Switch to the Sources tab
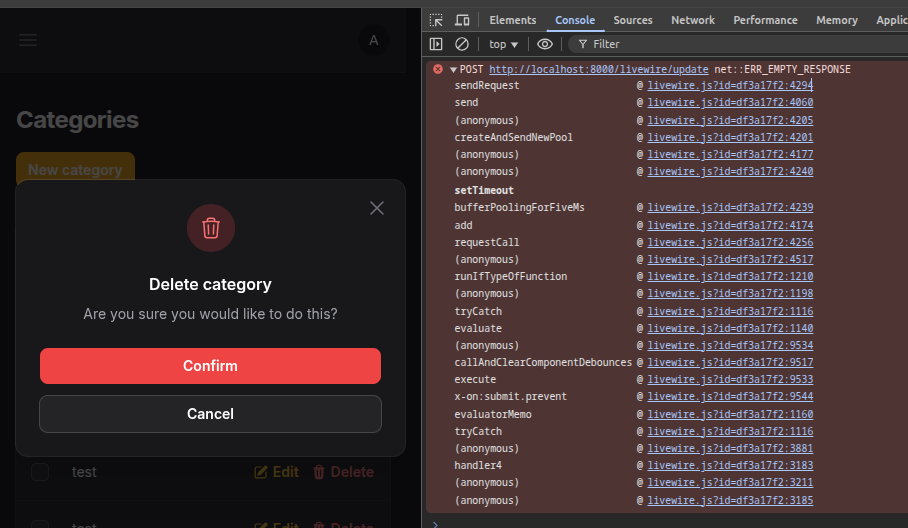 [633, 20]
